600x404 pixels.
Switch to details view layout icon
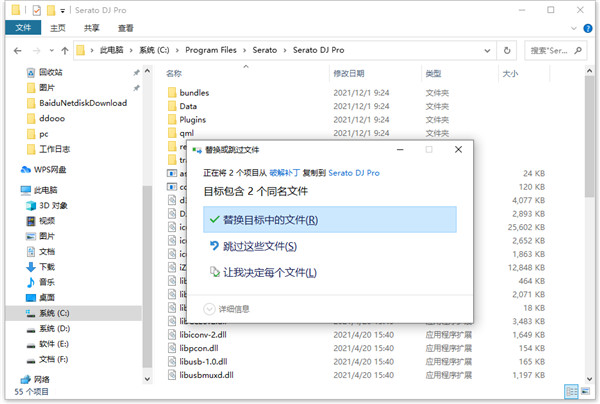click(x=571, y=391)
